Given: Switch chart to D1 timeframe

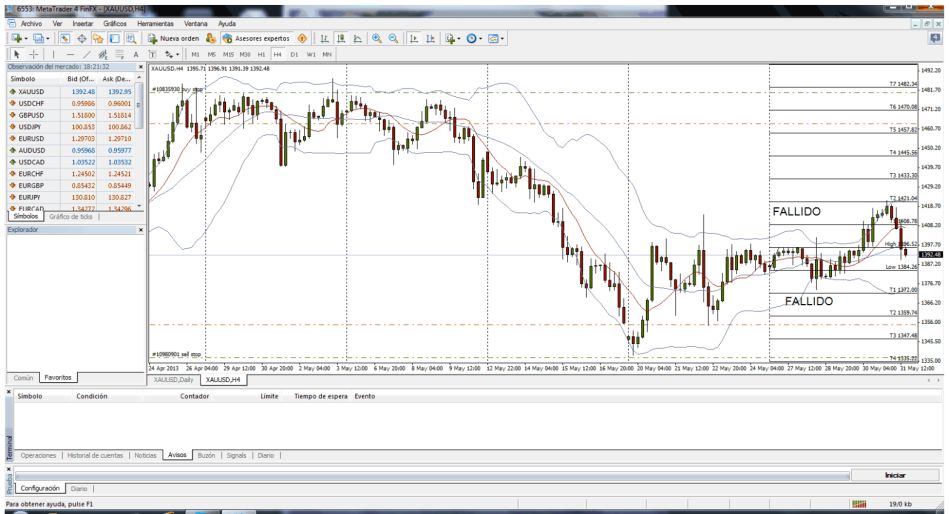Looking at the screenshot, I should pyautogui.click(x=294, y=54).
